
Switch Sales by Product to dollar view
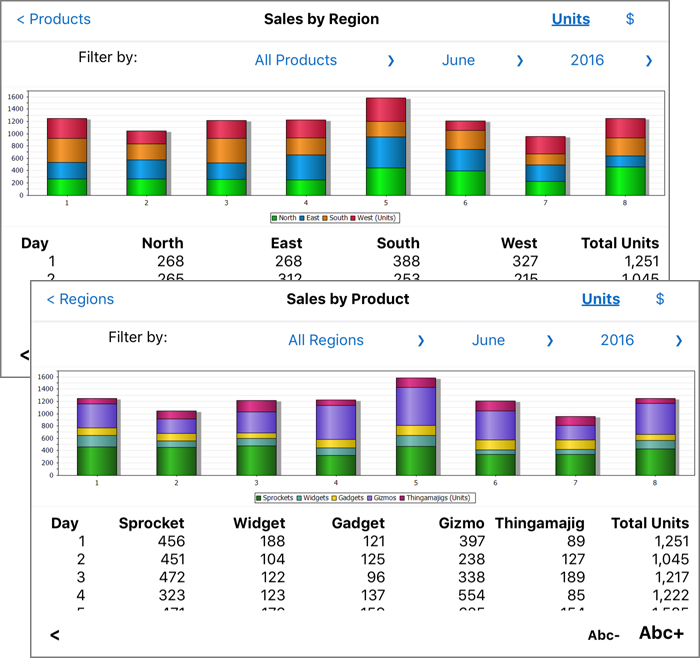[660, 299]
